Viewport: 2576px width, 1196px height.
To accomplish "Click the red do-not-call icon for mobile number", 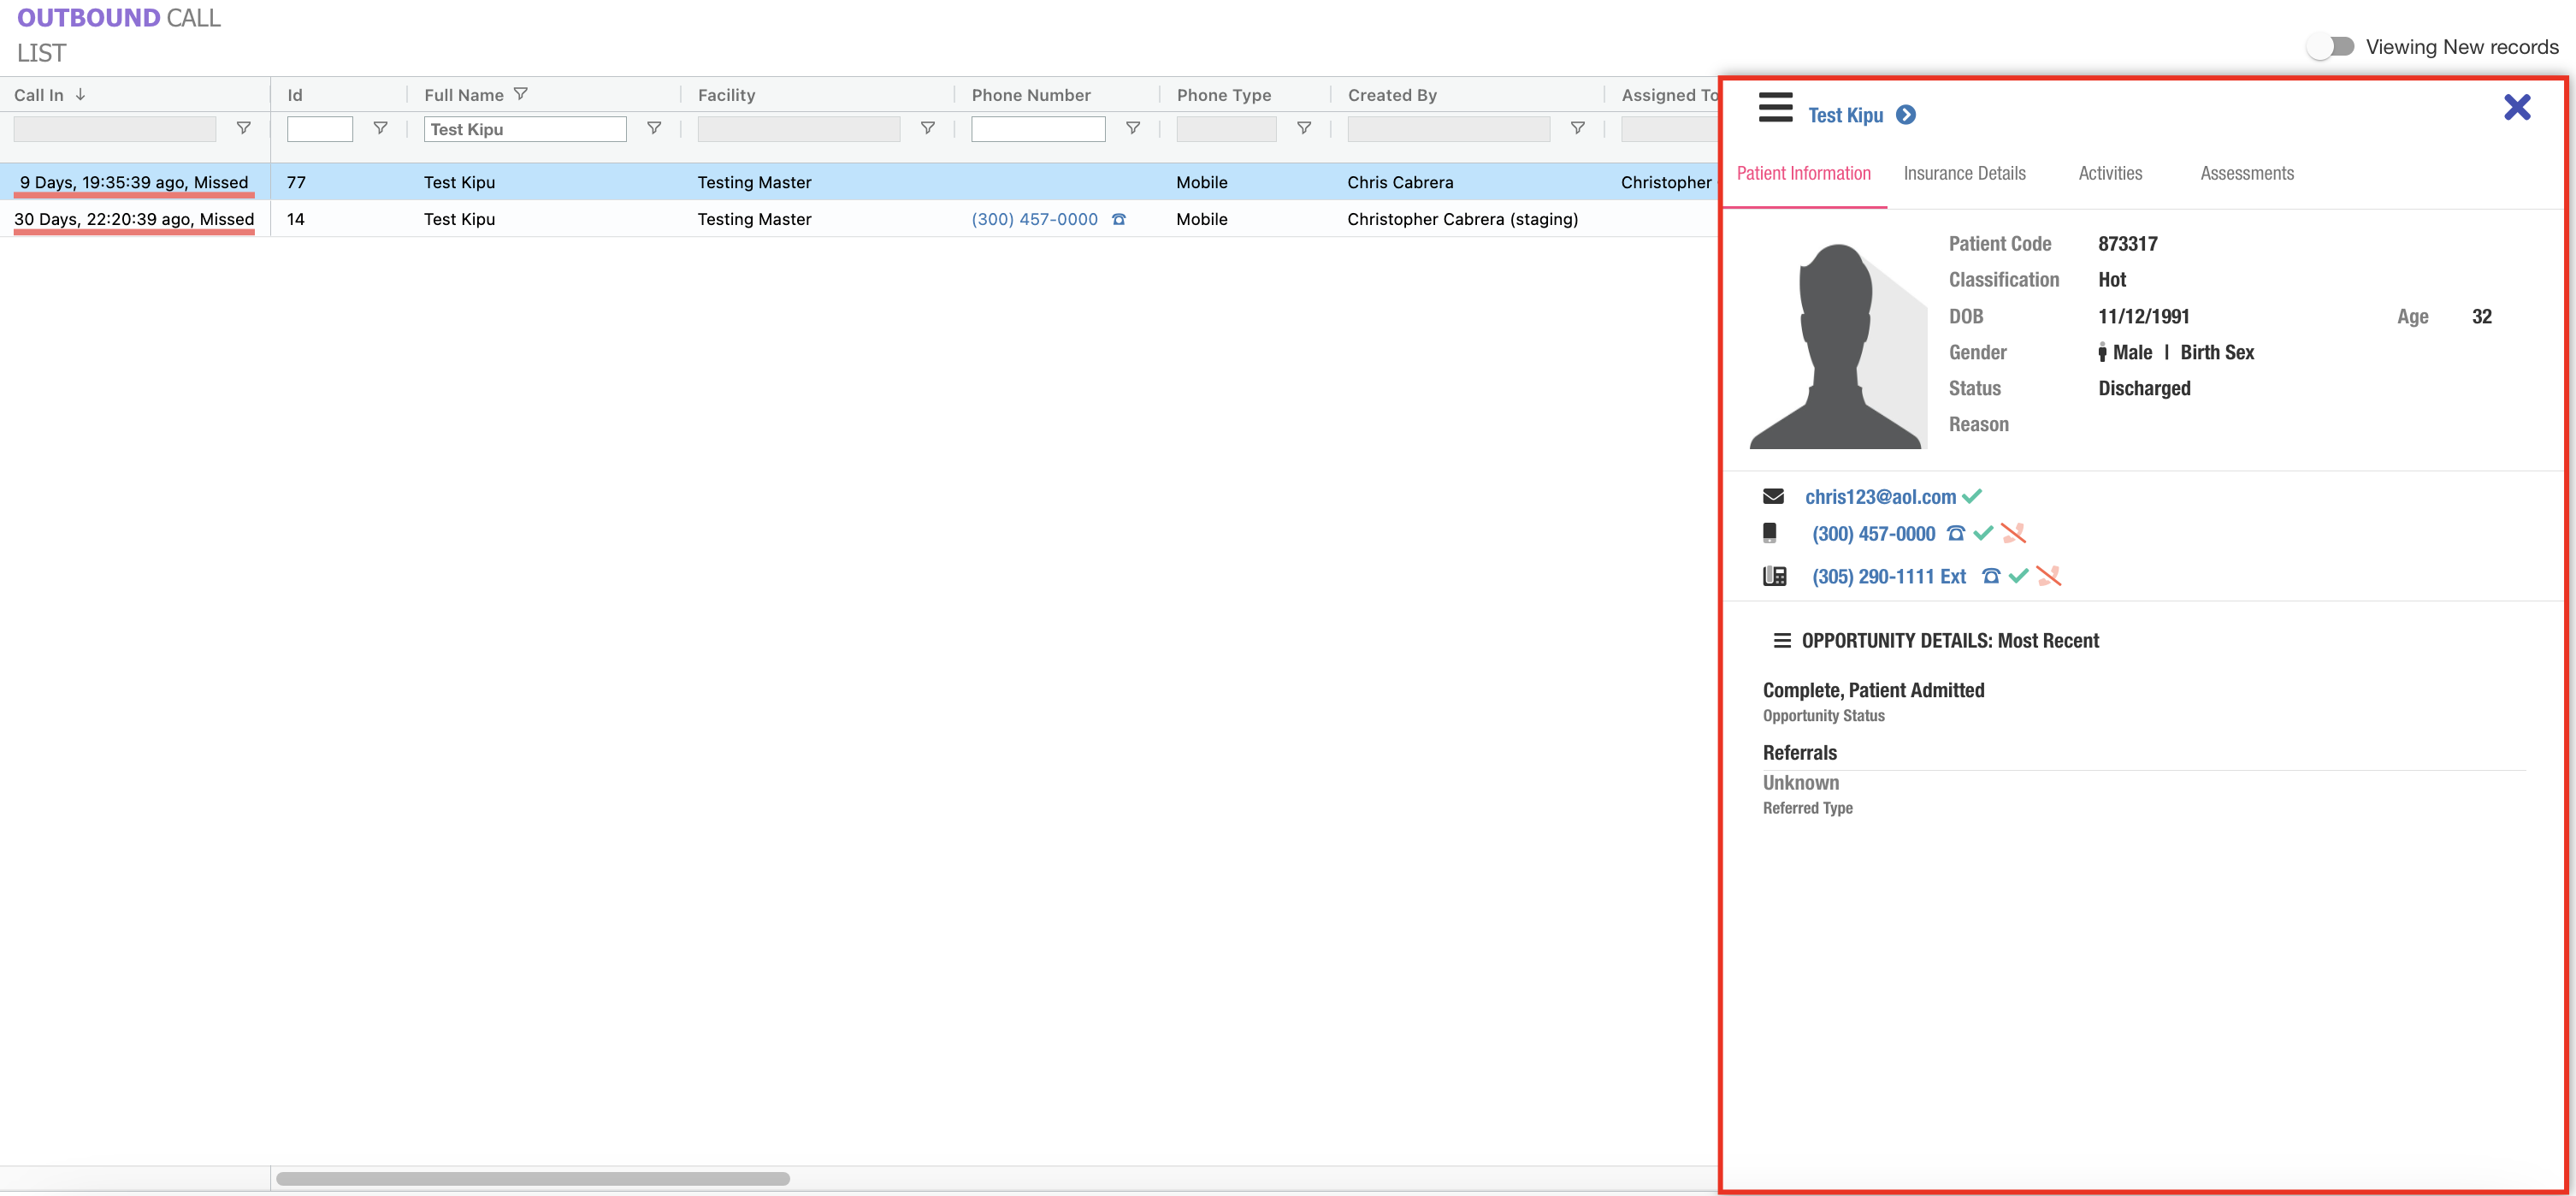I will pos(2013,534).
